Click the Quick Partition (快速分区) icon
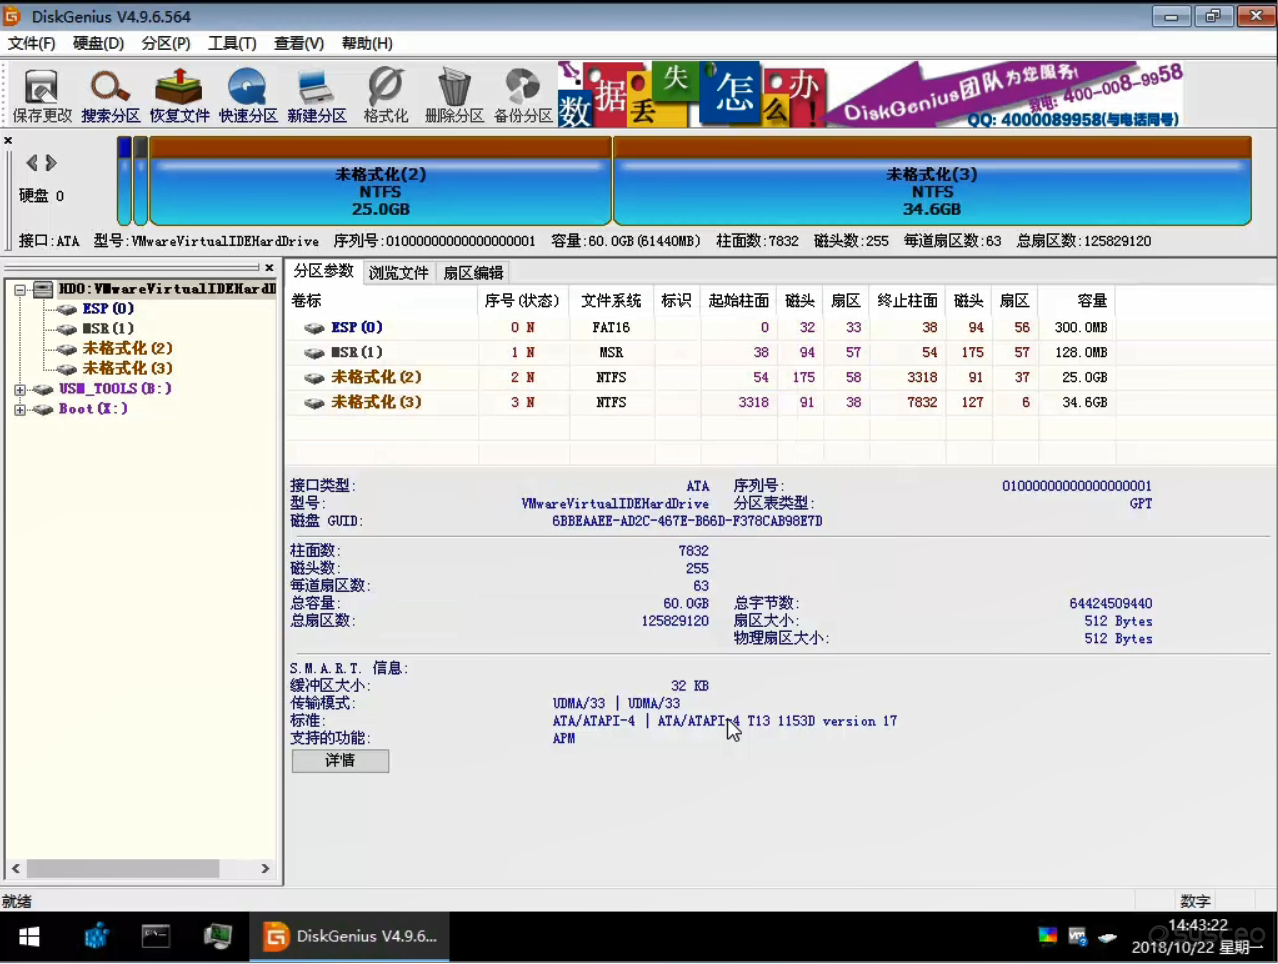 coord(248,95)
